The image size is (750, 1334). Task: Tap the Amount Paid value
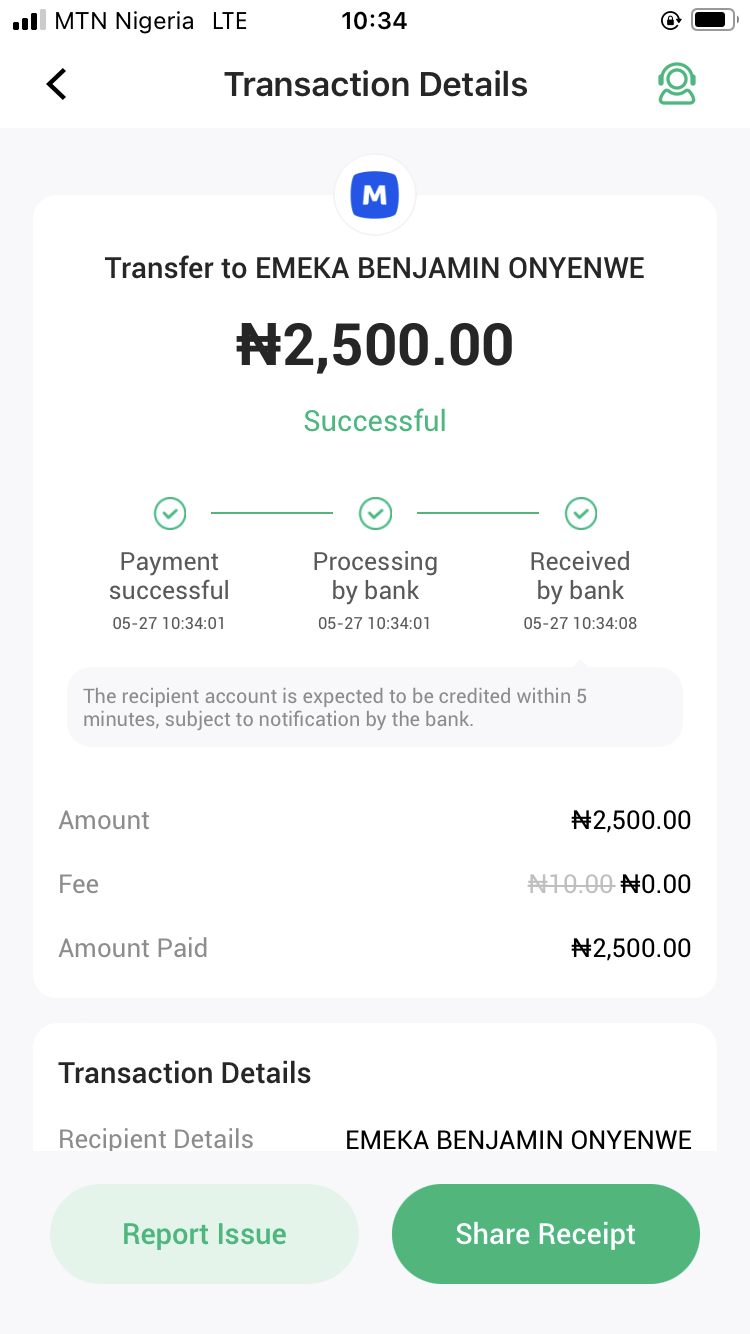coord(631,948)
